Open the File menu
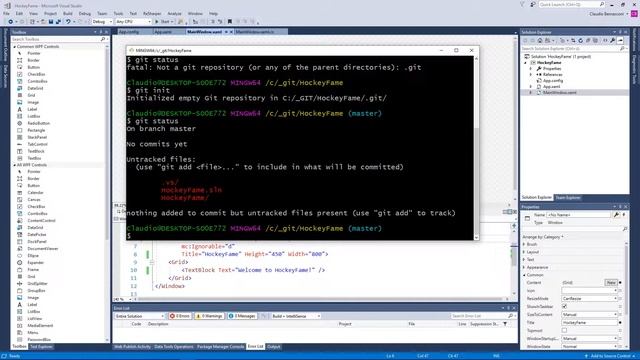640x360 pixels. click(x=6, y=13)
